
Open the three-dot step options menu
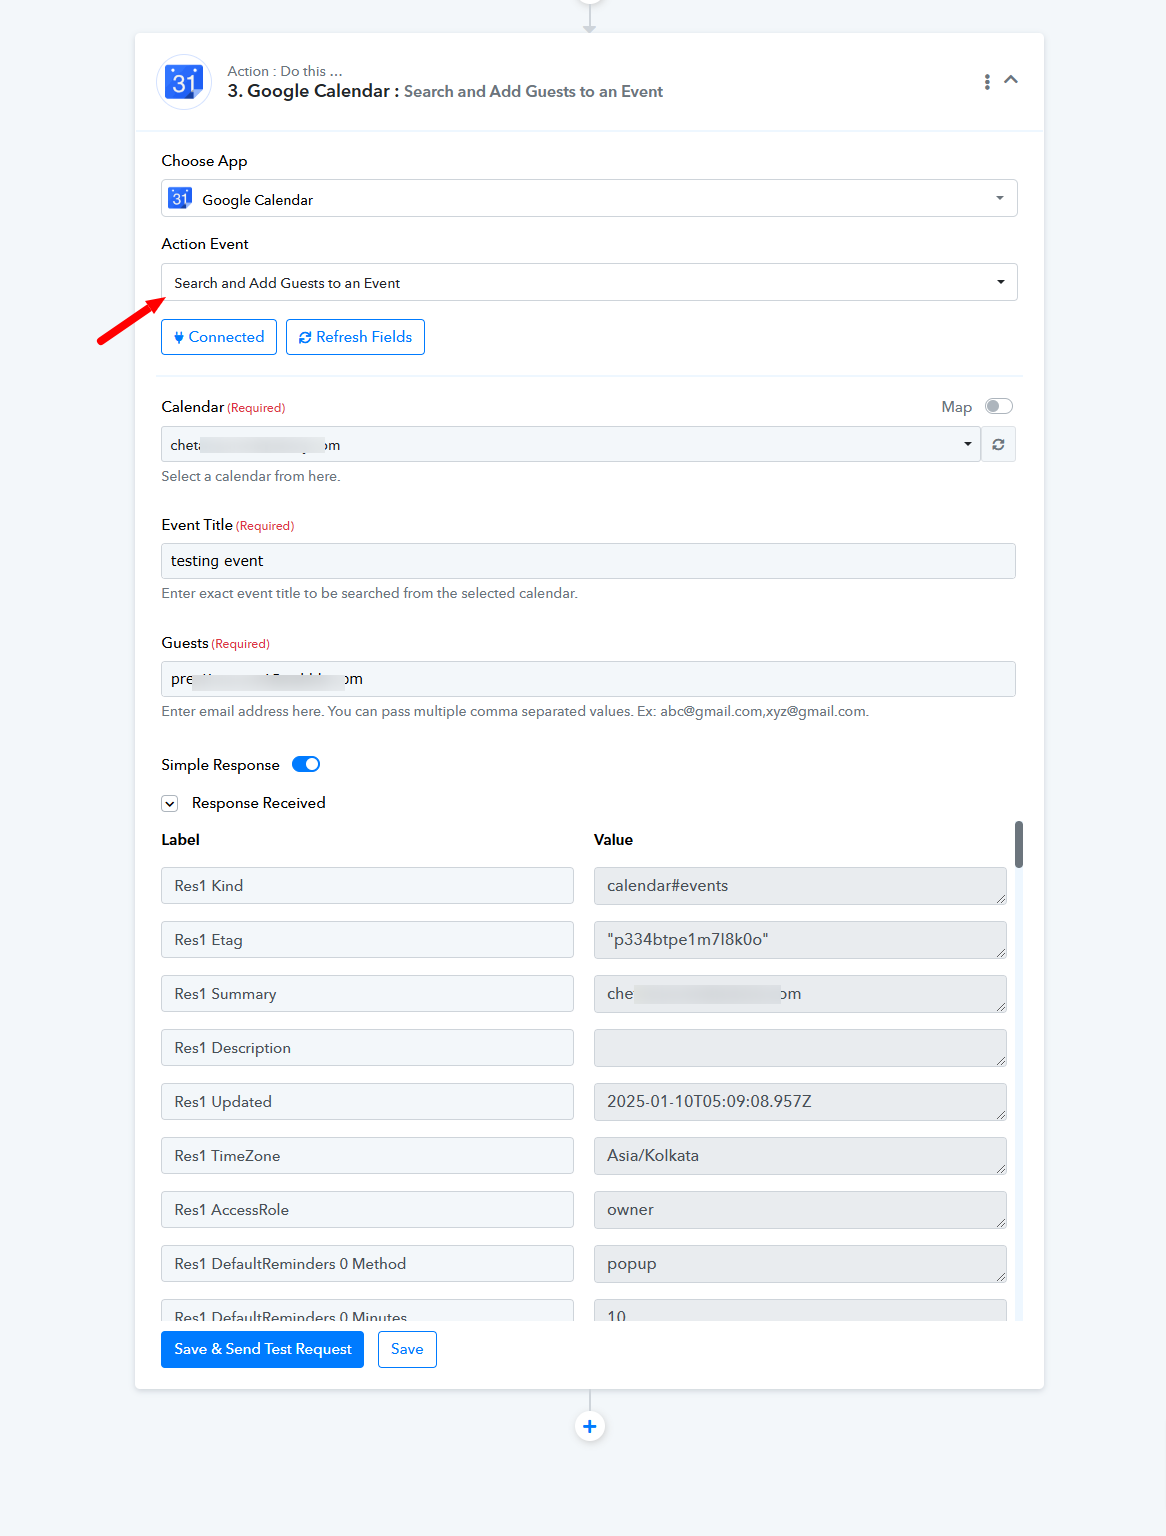987,82
